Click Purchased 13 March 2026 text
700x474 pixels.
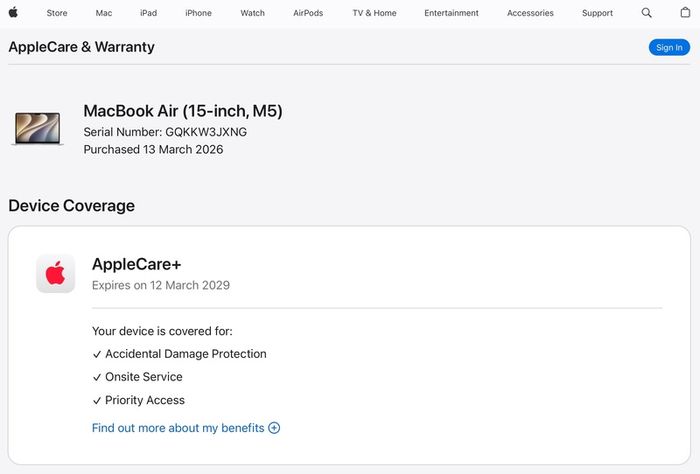coord(153,149)
